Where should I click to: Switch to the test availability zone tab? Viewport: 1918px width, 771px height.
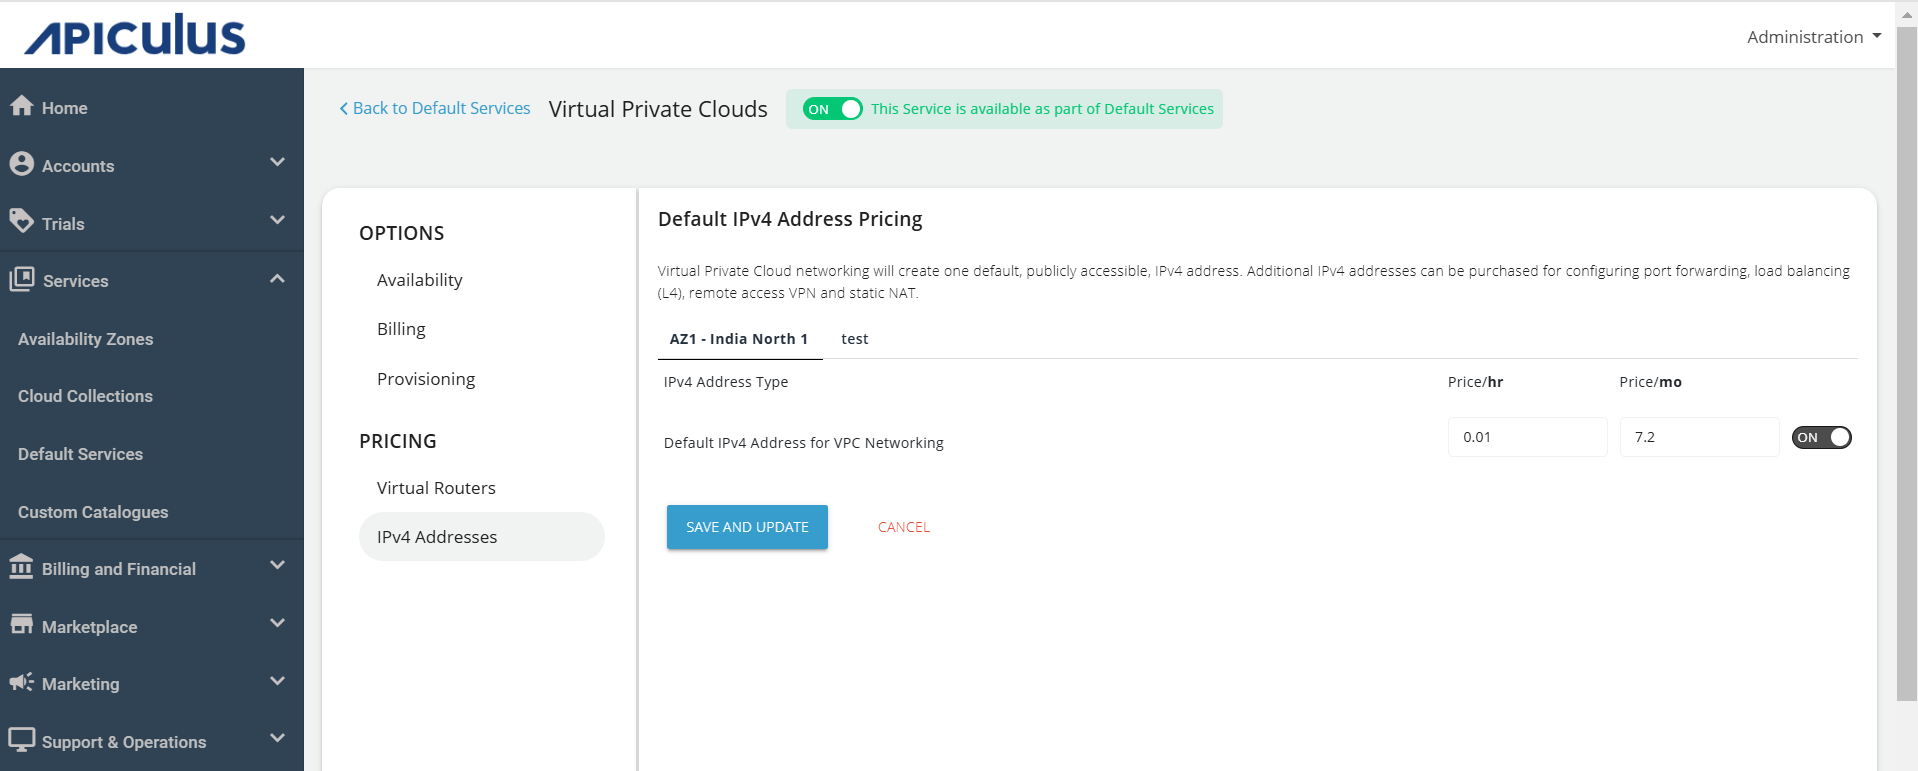coord(854,339)
